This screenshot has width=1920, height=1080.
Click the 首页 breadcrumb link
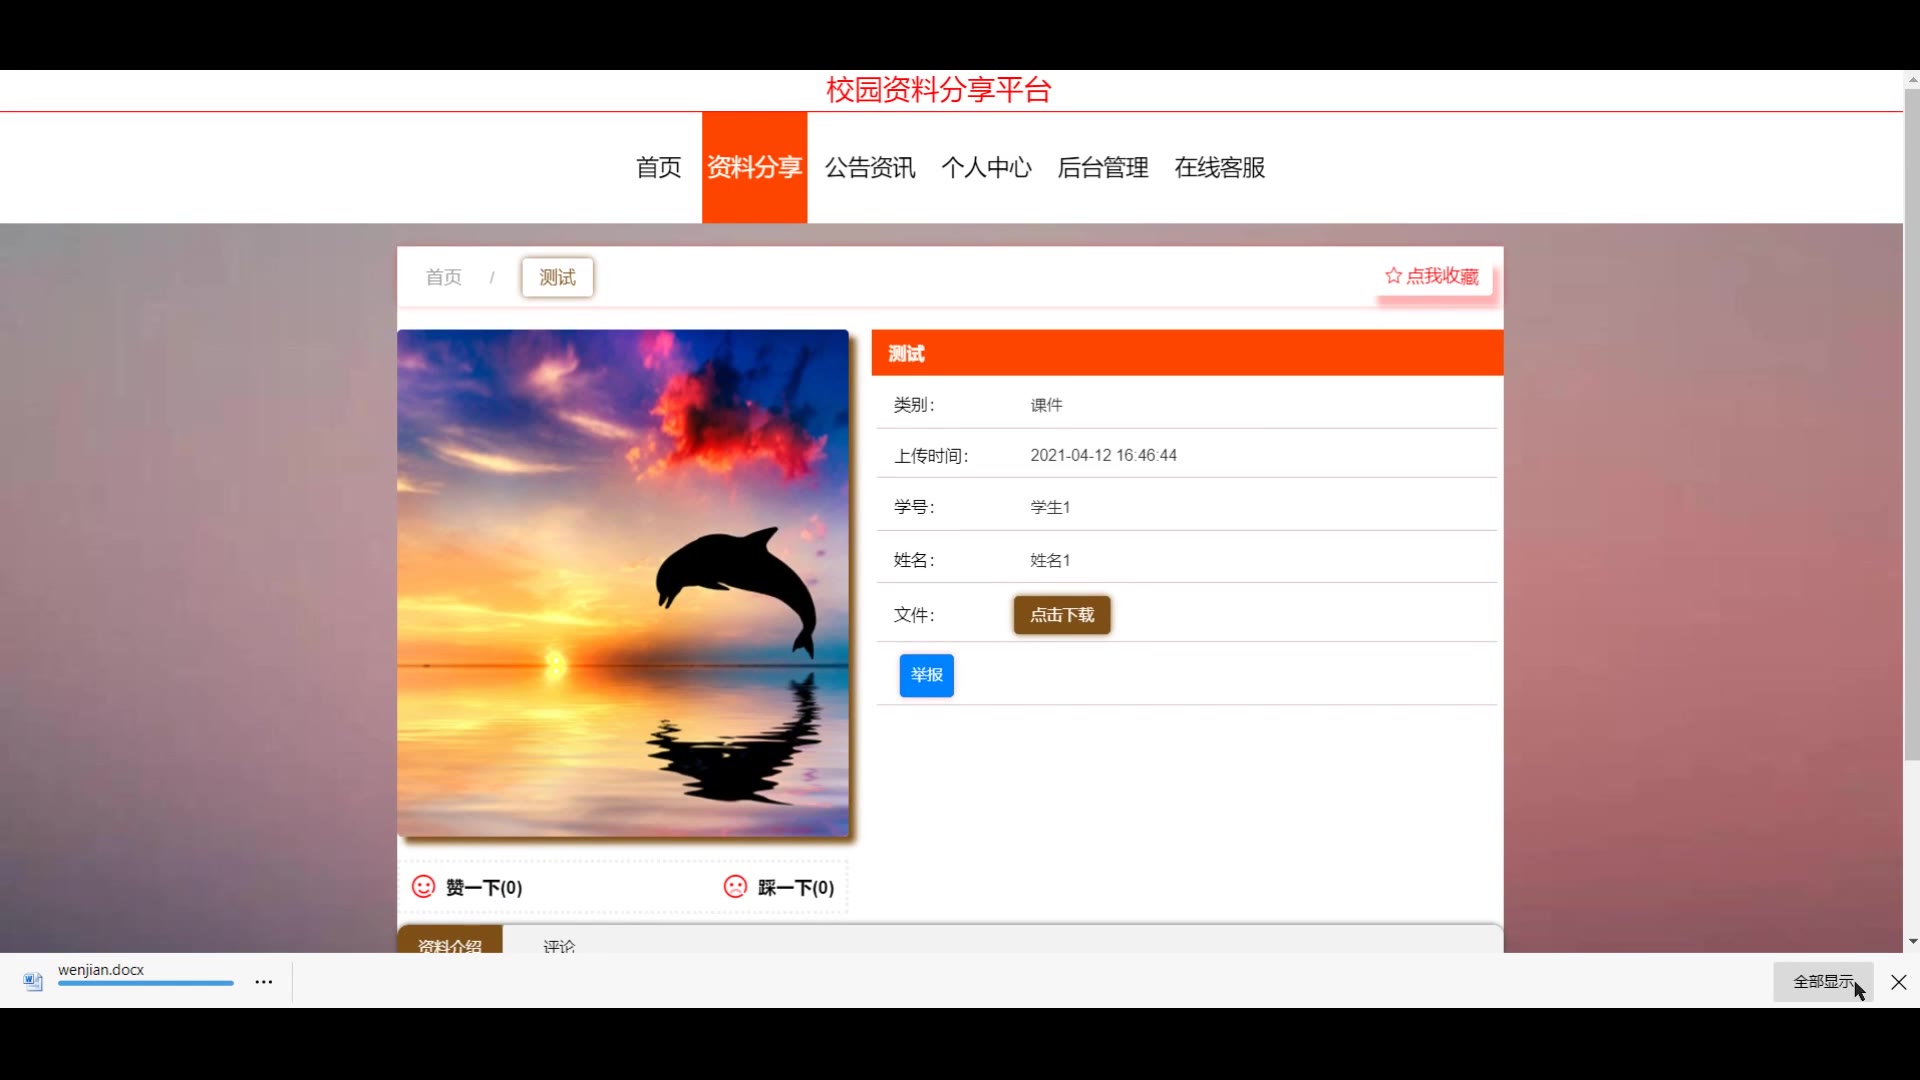[x=444, y=277]
